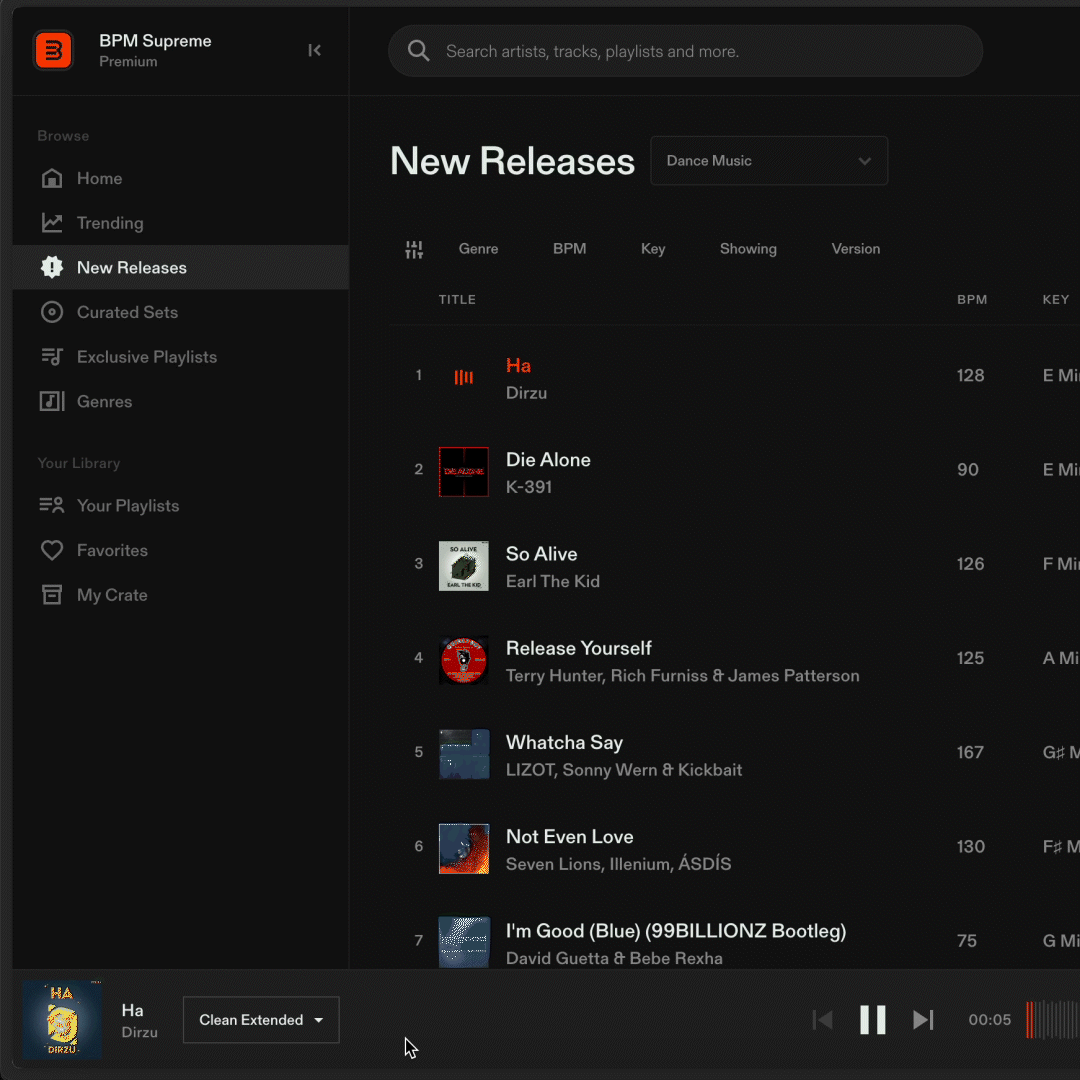Click the Release Yourself track title
Screen dimensions: 1080x1080
[x=579, y=648]
